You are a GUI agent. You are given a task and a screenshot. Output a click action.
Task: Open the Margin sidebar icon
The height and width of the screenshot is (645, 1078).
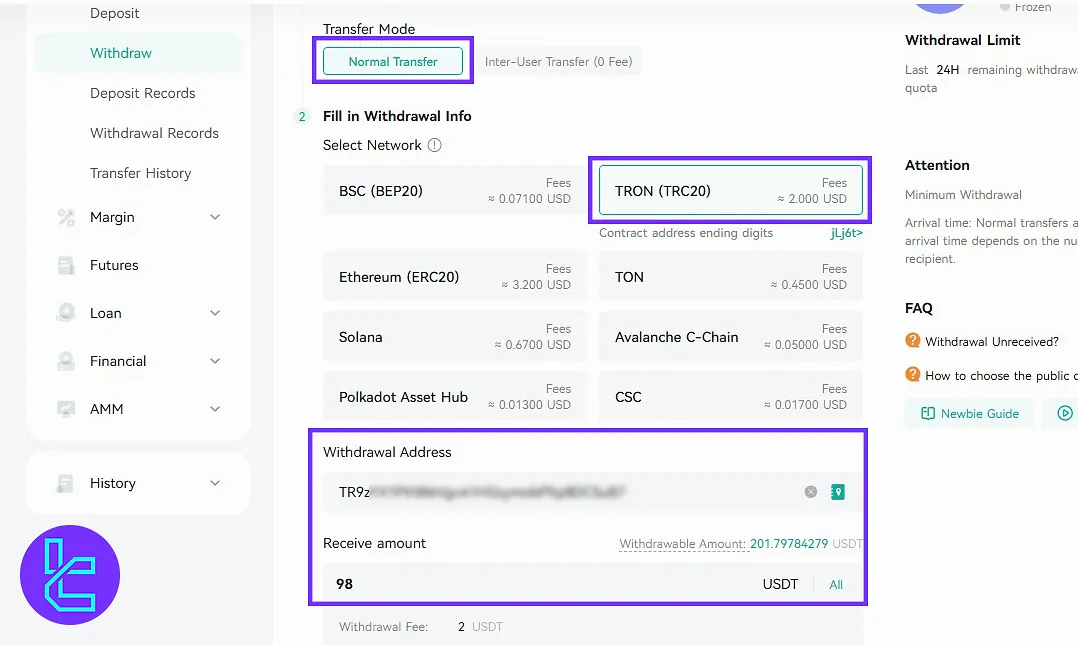click(x=66, y=218)
